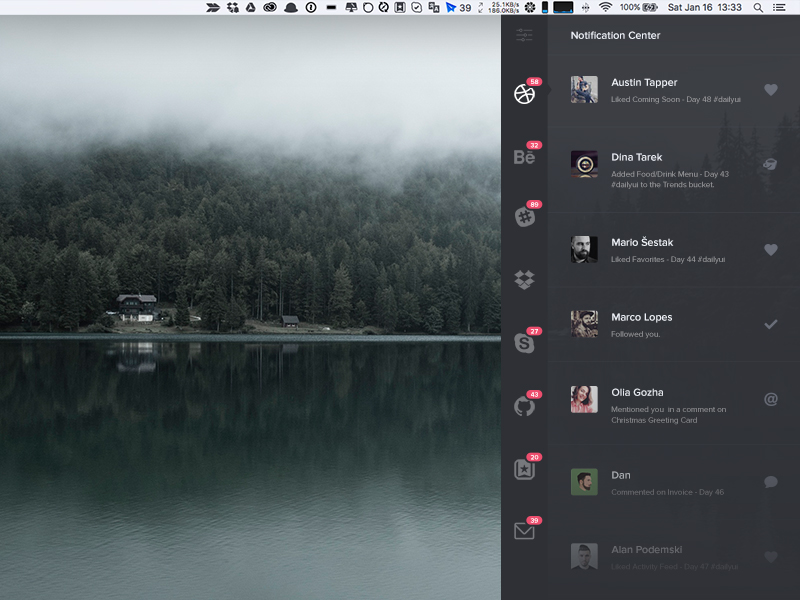
Task: Toggle the heart on Mario Šestak's notification
Action: click(770, 250)
